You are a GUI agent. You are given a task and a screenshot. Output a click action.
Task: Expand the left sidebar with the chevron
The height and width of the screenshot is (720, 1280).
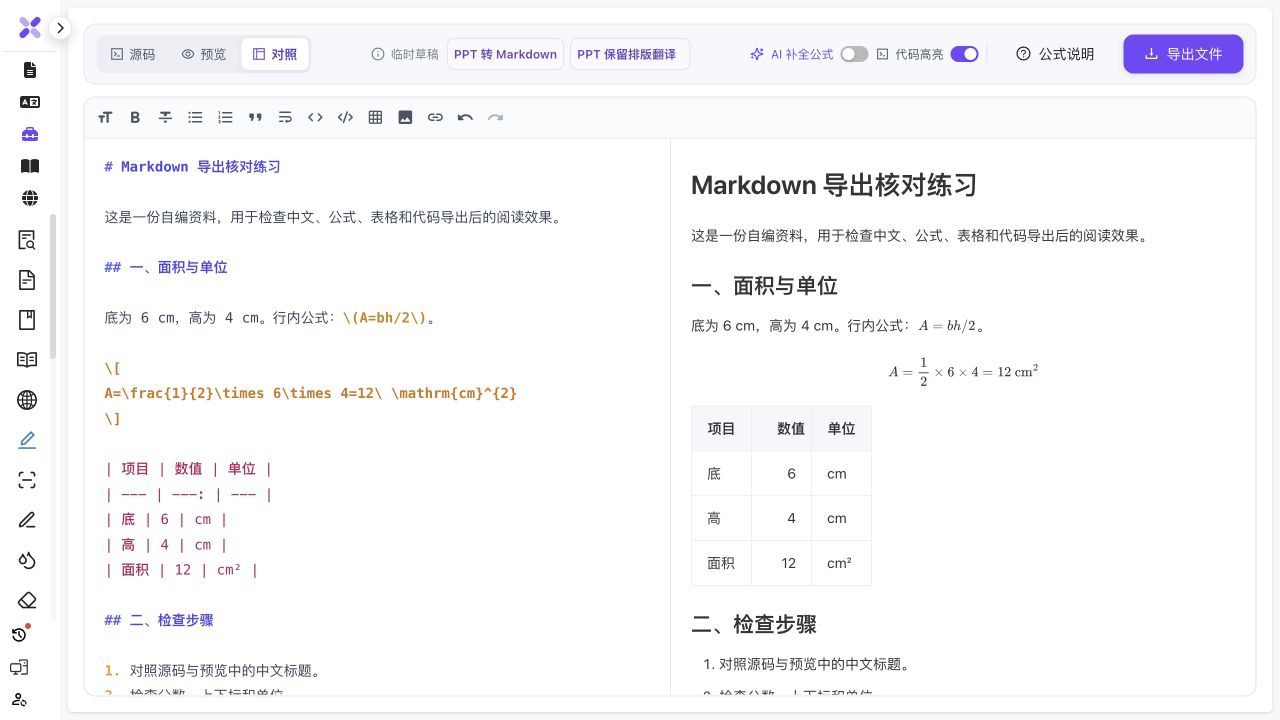pos(60,28)
